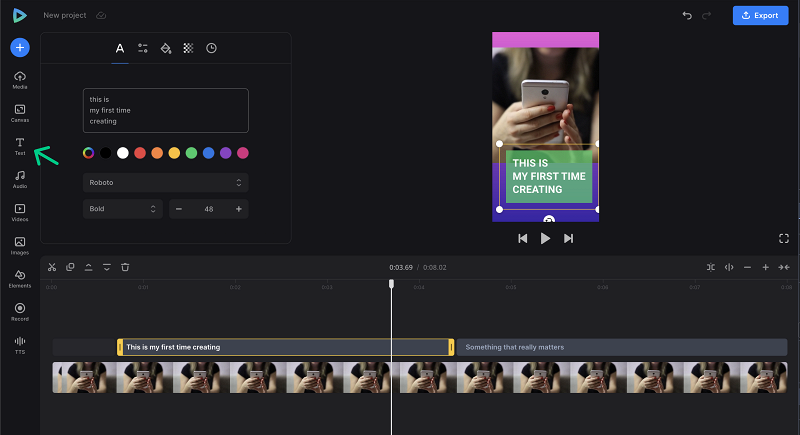Open the Roboto font dropdown
Image resolution: width=800 pixels, height=435 pixels.
(166, 183)
